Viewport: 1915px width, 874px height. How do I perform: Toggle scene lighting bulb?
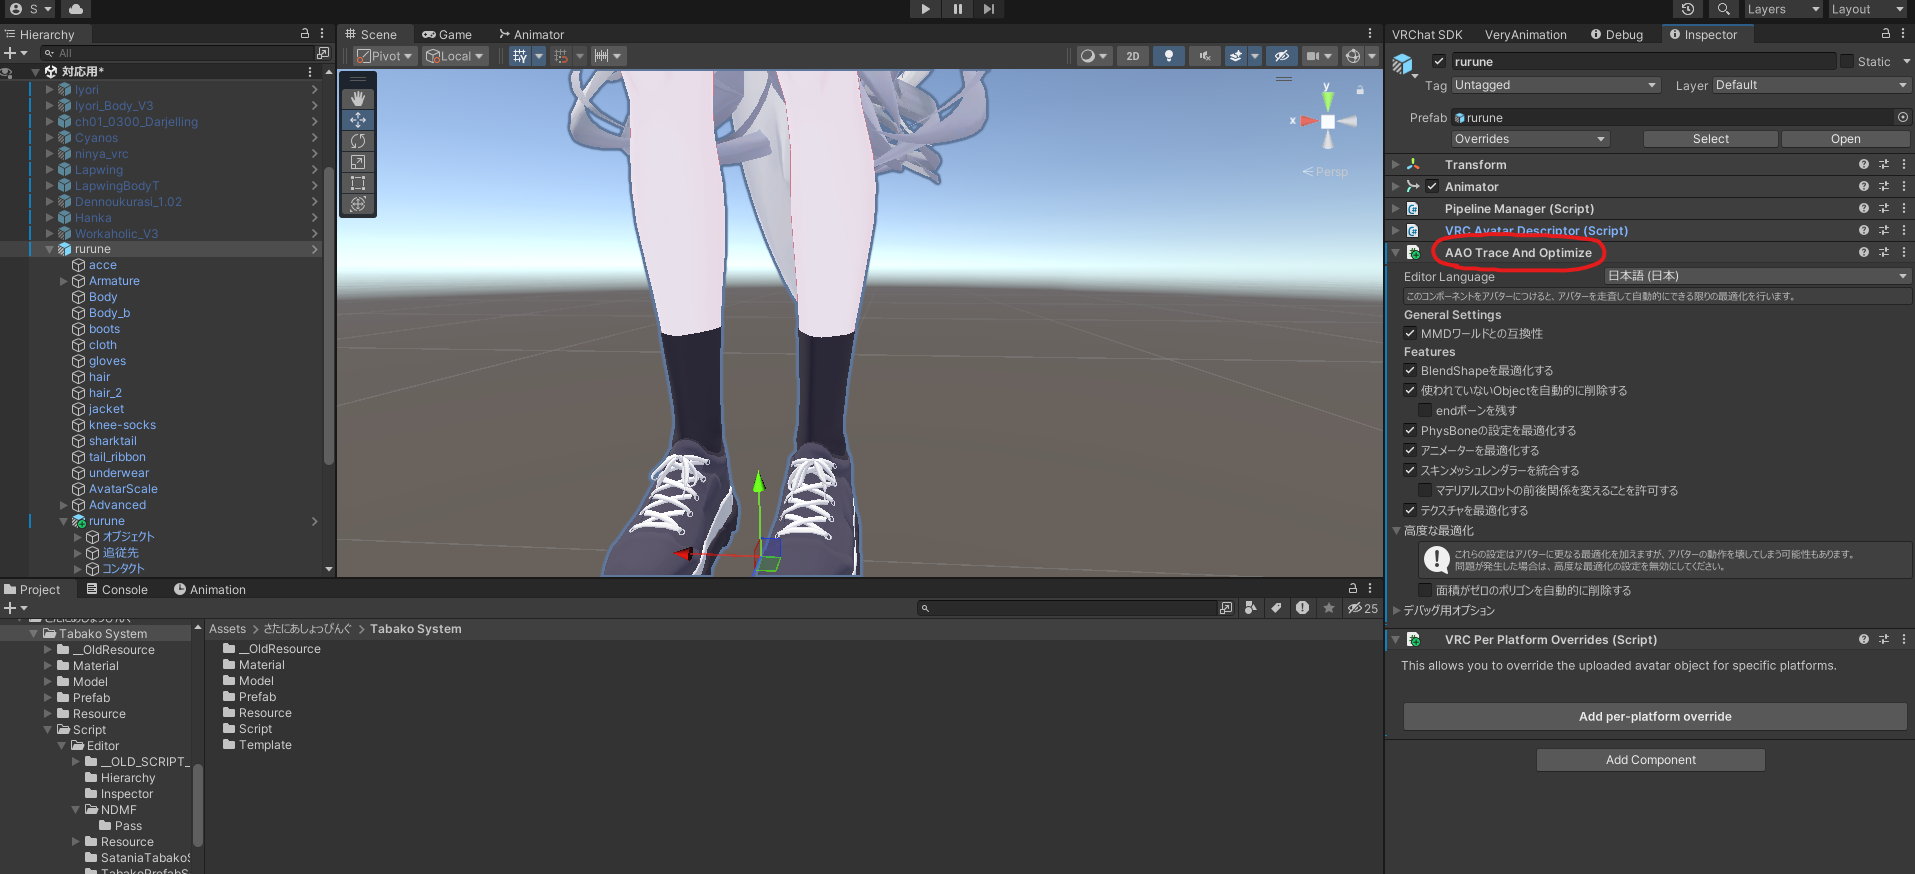(x=1168, y=56)
